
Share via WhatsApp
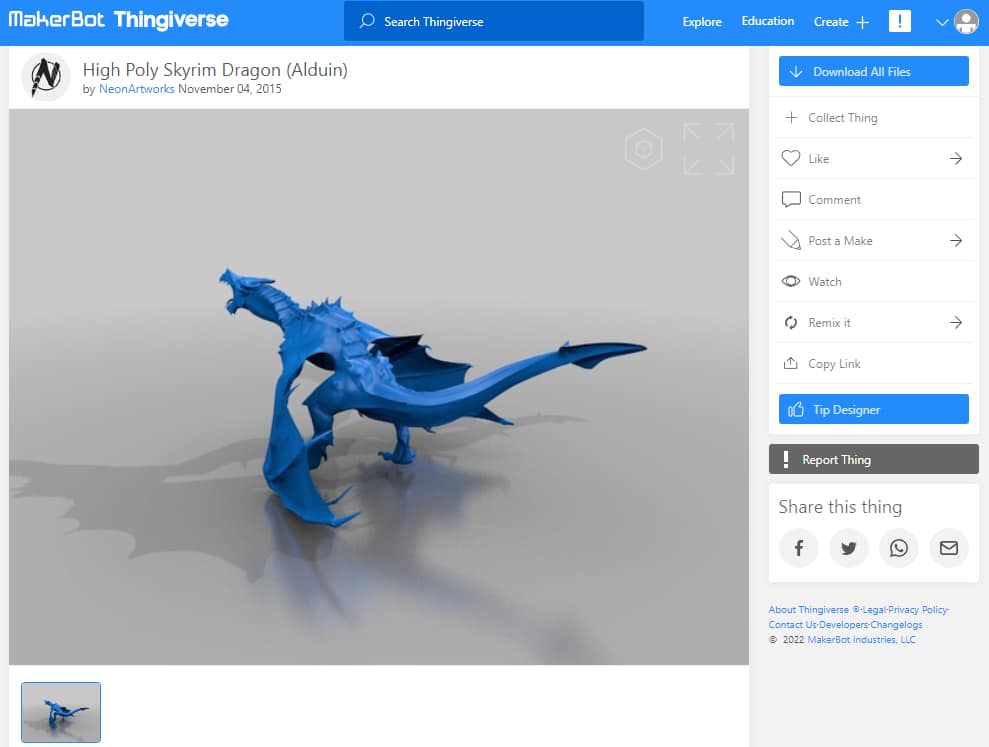click(899, 548)
